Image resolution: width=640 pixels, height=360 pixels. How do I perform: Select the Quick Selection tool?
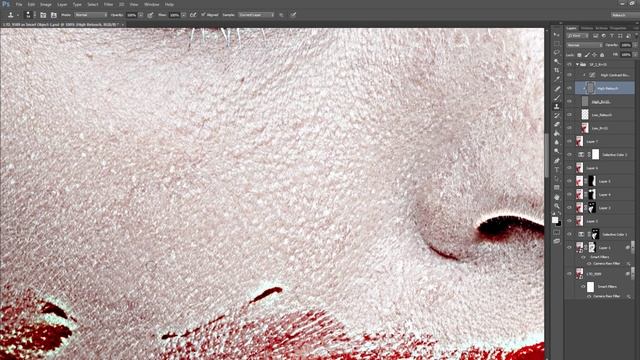click(557, 62)
